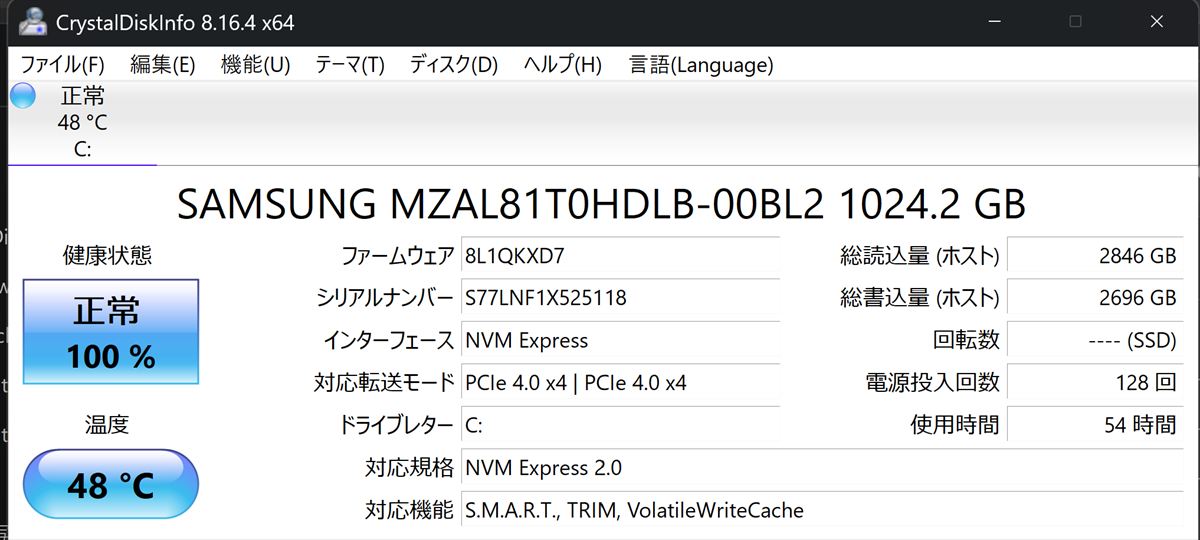Click the 対応転送モード label

(384, 383)
